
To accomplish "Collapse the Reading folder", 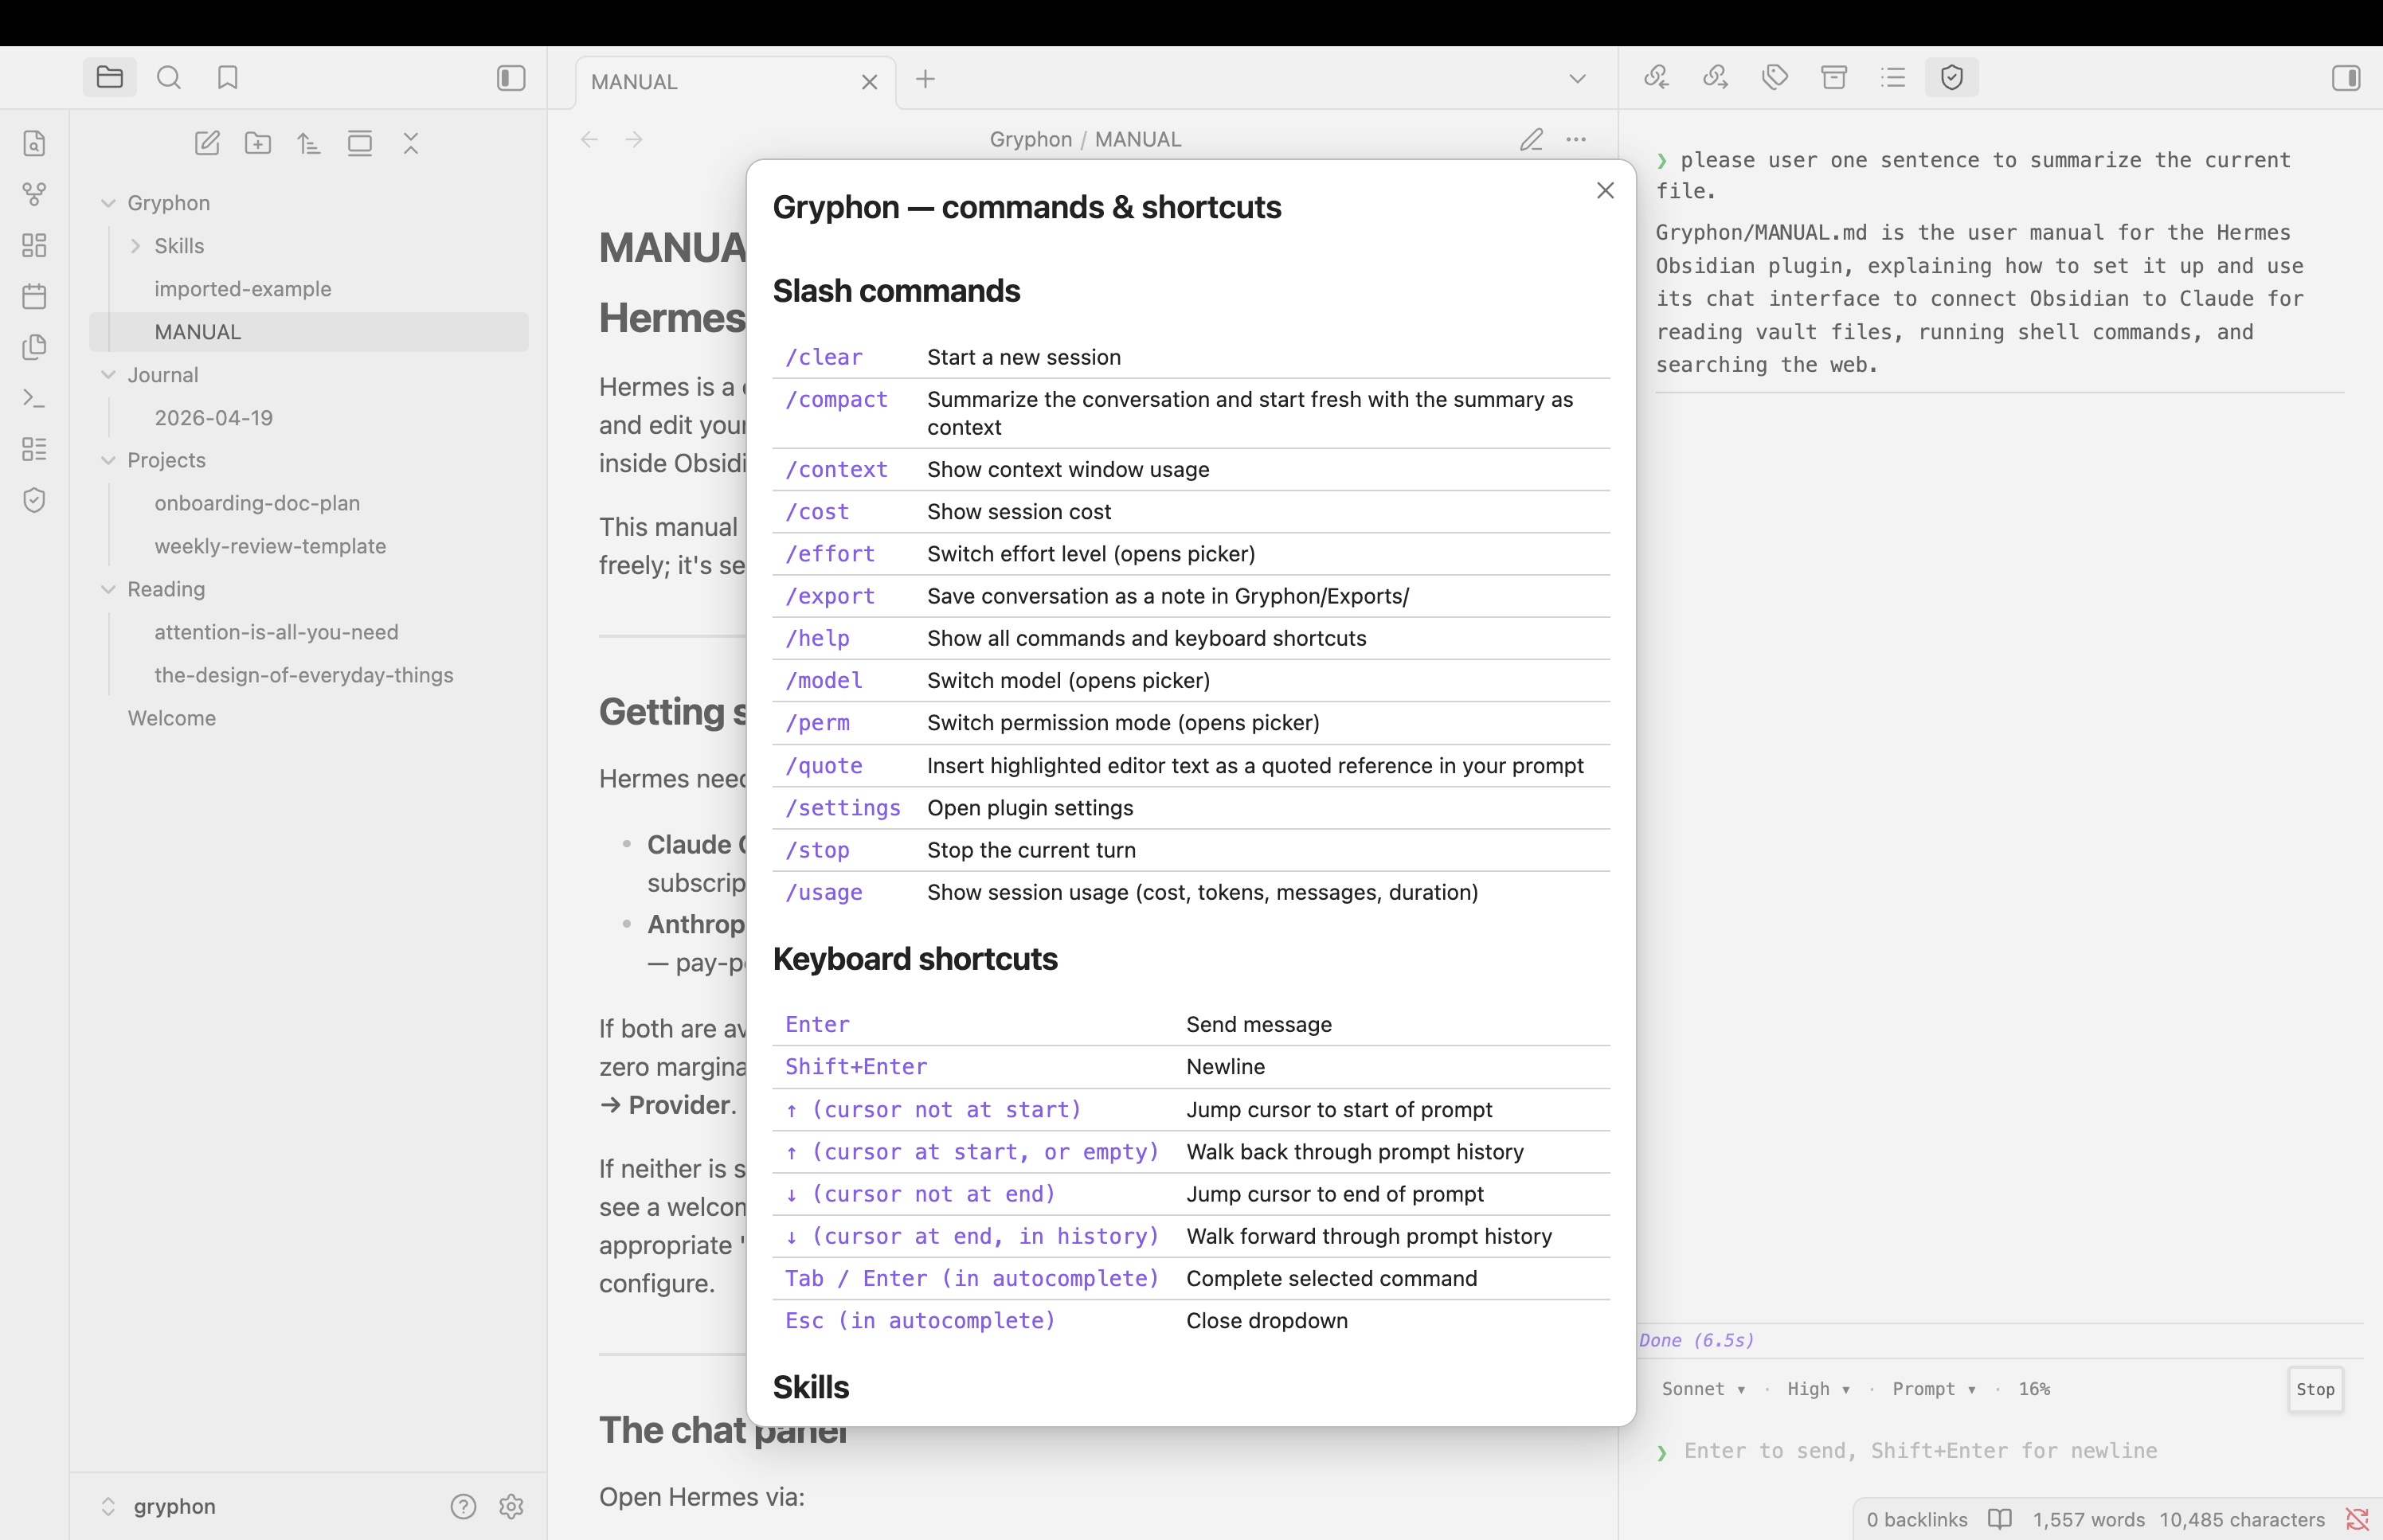I will [x=108, y=589].
